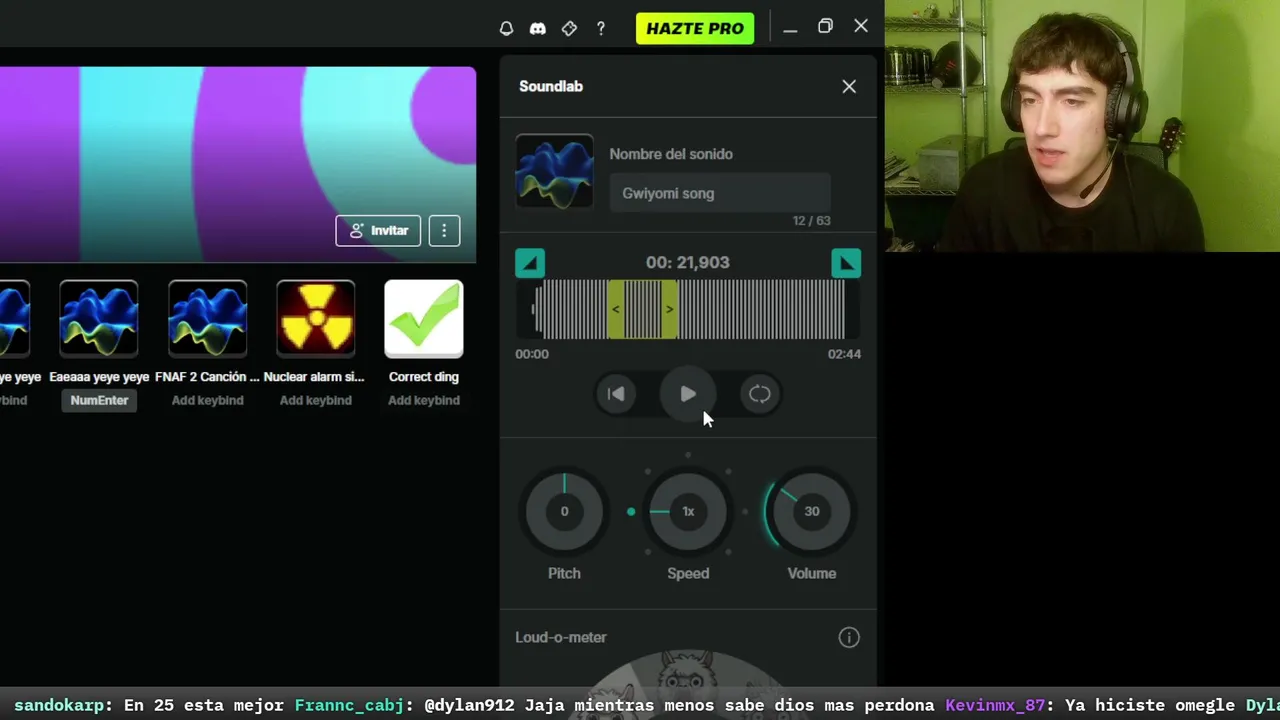
Task: Open the help question mark icon
Action: click(x=601, y=28)
